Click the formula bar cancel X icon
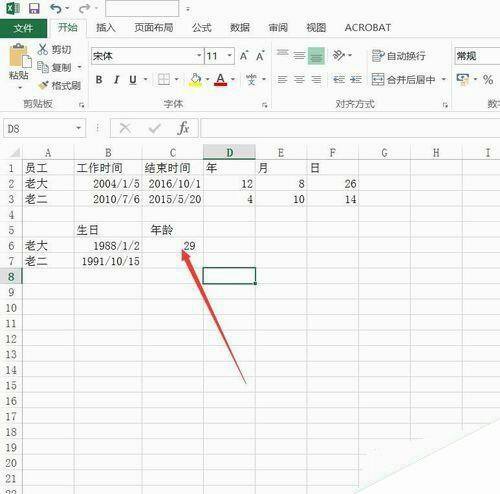Image resolution: width=500 pixels, height=494 pixels. pyautogui.click(x=125, y=128)
